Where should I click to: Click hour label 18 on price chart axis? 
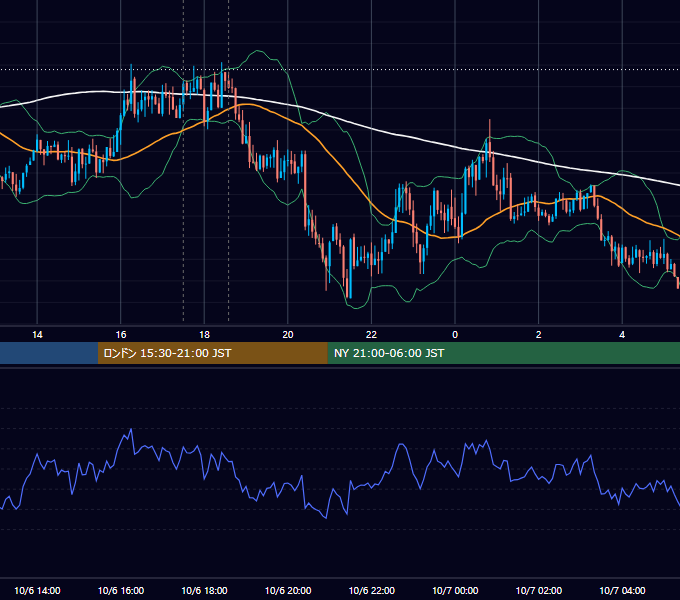tap(204, 335)
